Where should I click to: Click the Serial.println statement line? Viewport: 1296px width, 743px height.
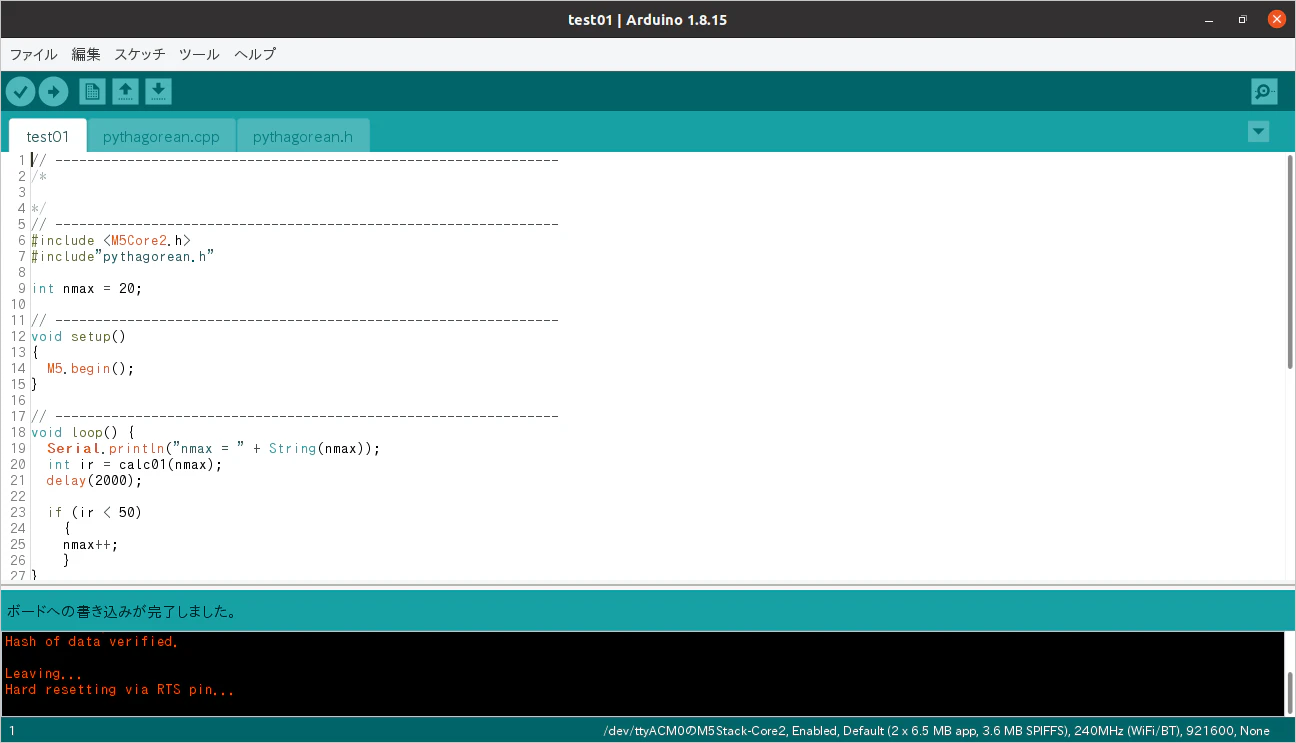click(214, 448)
